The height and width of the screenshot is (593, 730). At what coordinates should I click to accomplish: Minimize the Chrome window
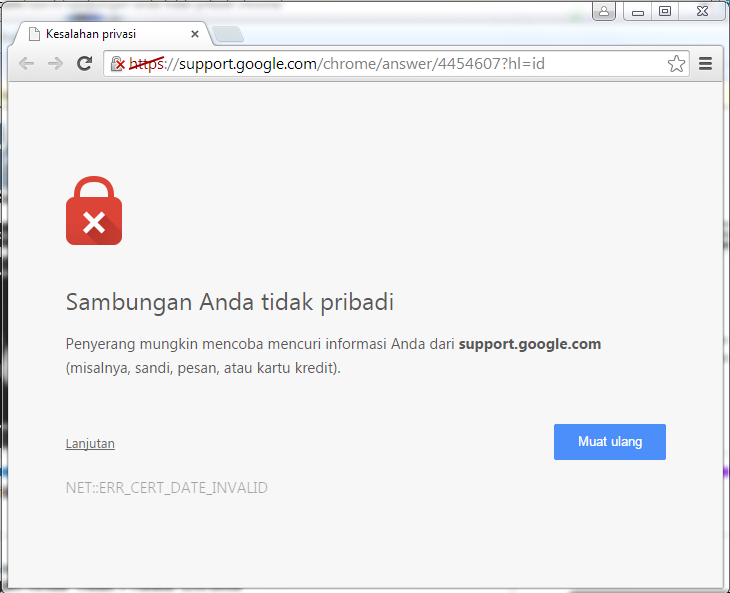coord(638,11)
